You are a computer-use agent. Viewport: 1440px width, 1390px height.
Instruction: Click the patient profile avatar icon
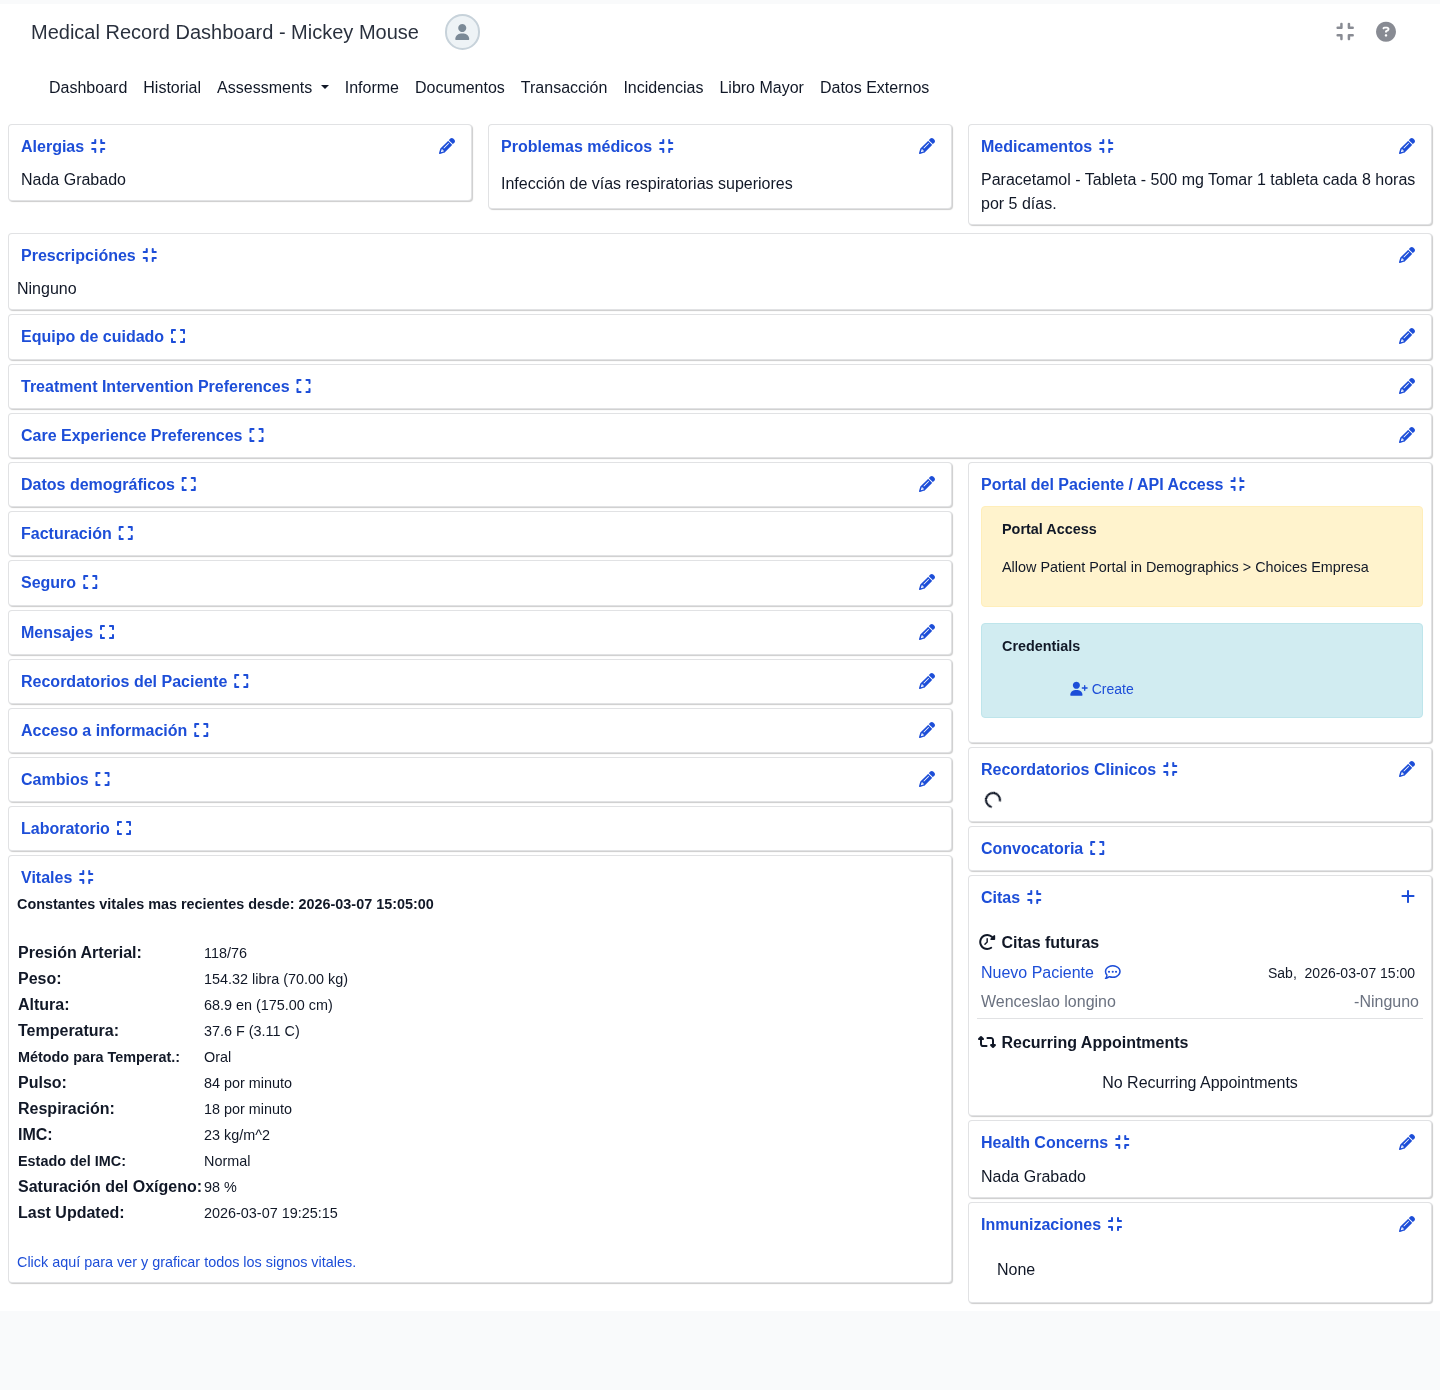pyautogui.click(x=462, y=32)
